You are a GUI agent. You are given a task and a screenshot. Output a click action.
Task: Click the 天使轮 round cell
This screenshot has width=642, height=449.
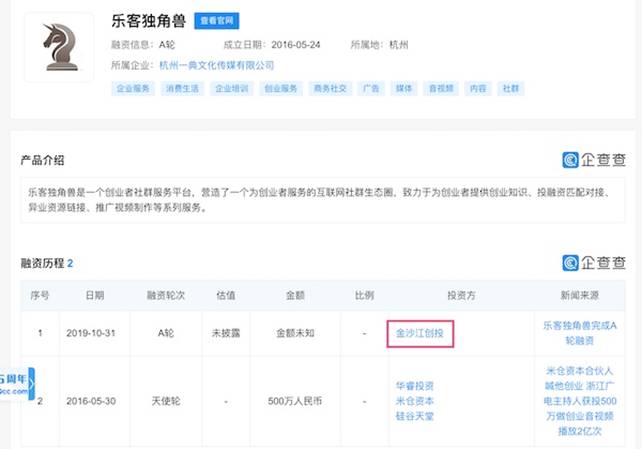tap(166, 401)
